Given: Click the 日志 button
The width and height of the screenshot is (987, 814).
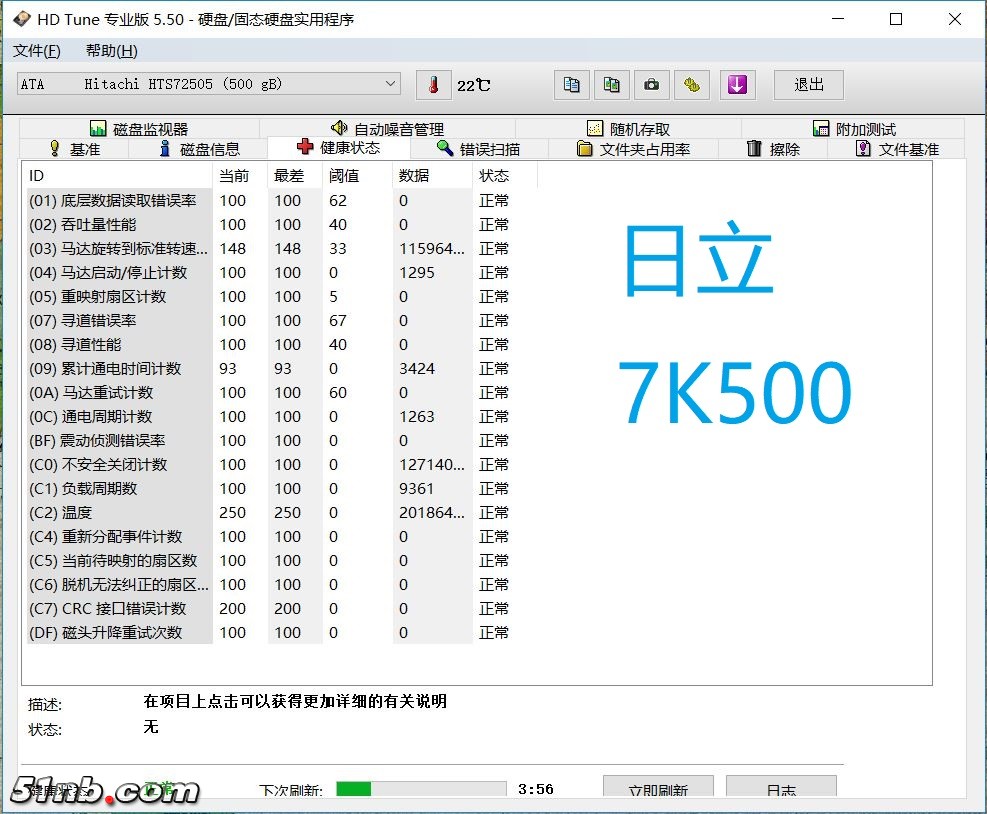Looking at the screenshot, I should click(x=781, y=790).
